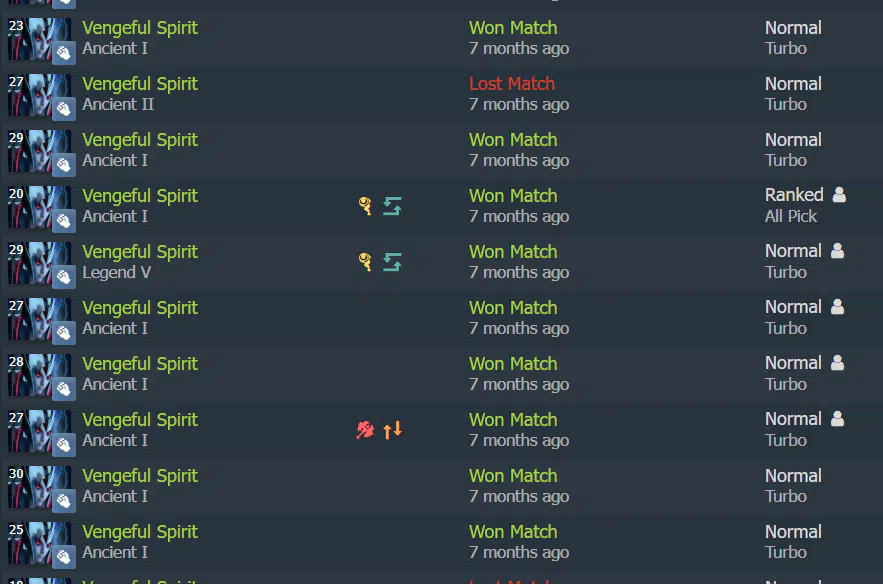The width and height of the screenshot is (883, 584).
Task: Click the teal swap-arrows icon in the Legend V row
Action: tap(393, 262)
